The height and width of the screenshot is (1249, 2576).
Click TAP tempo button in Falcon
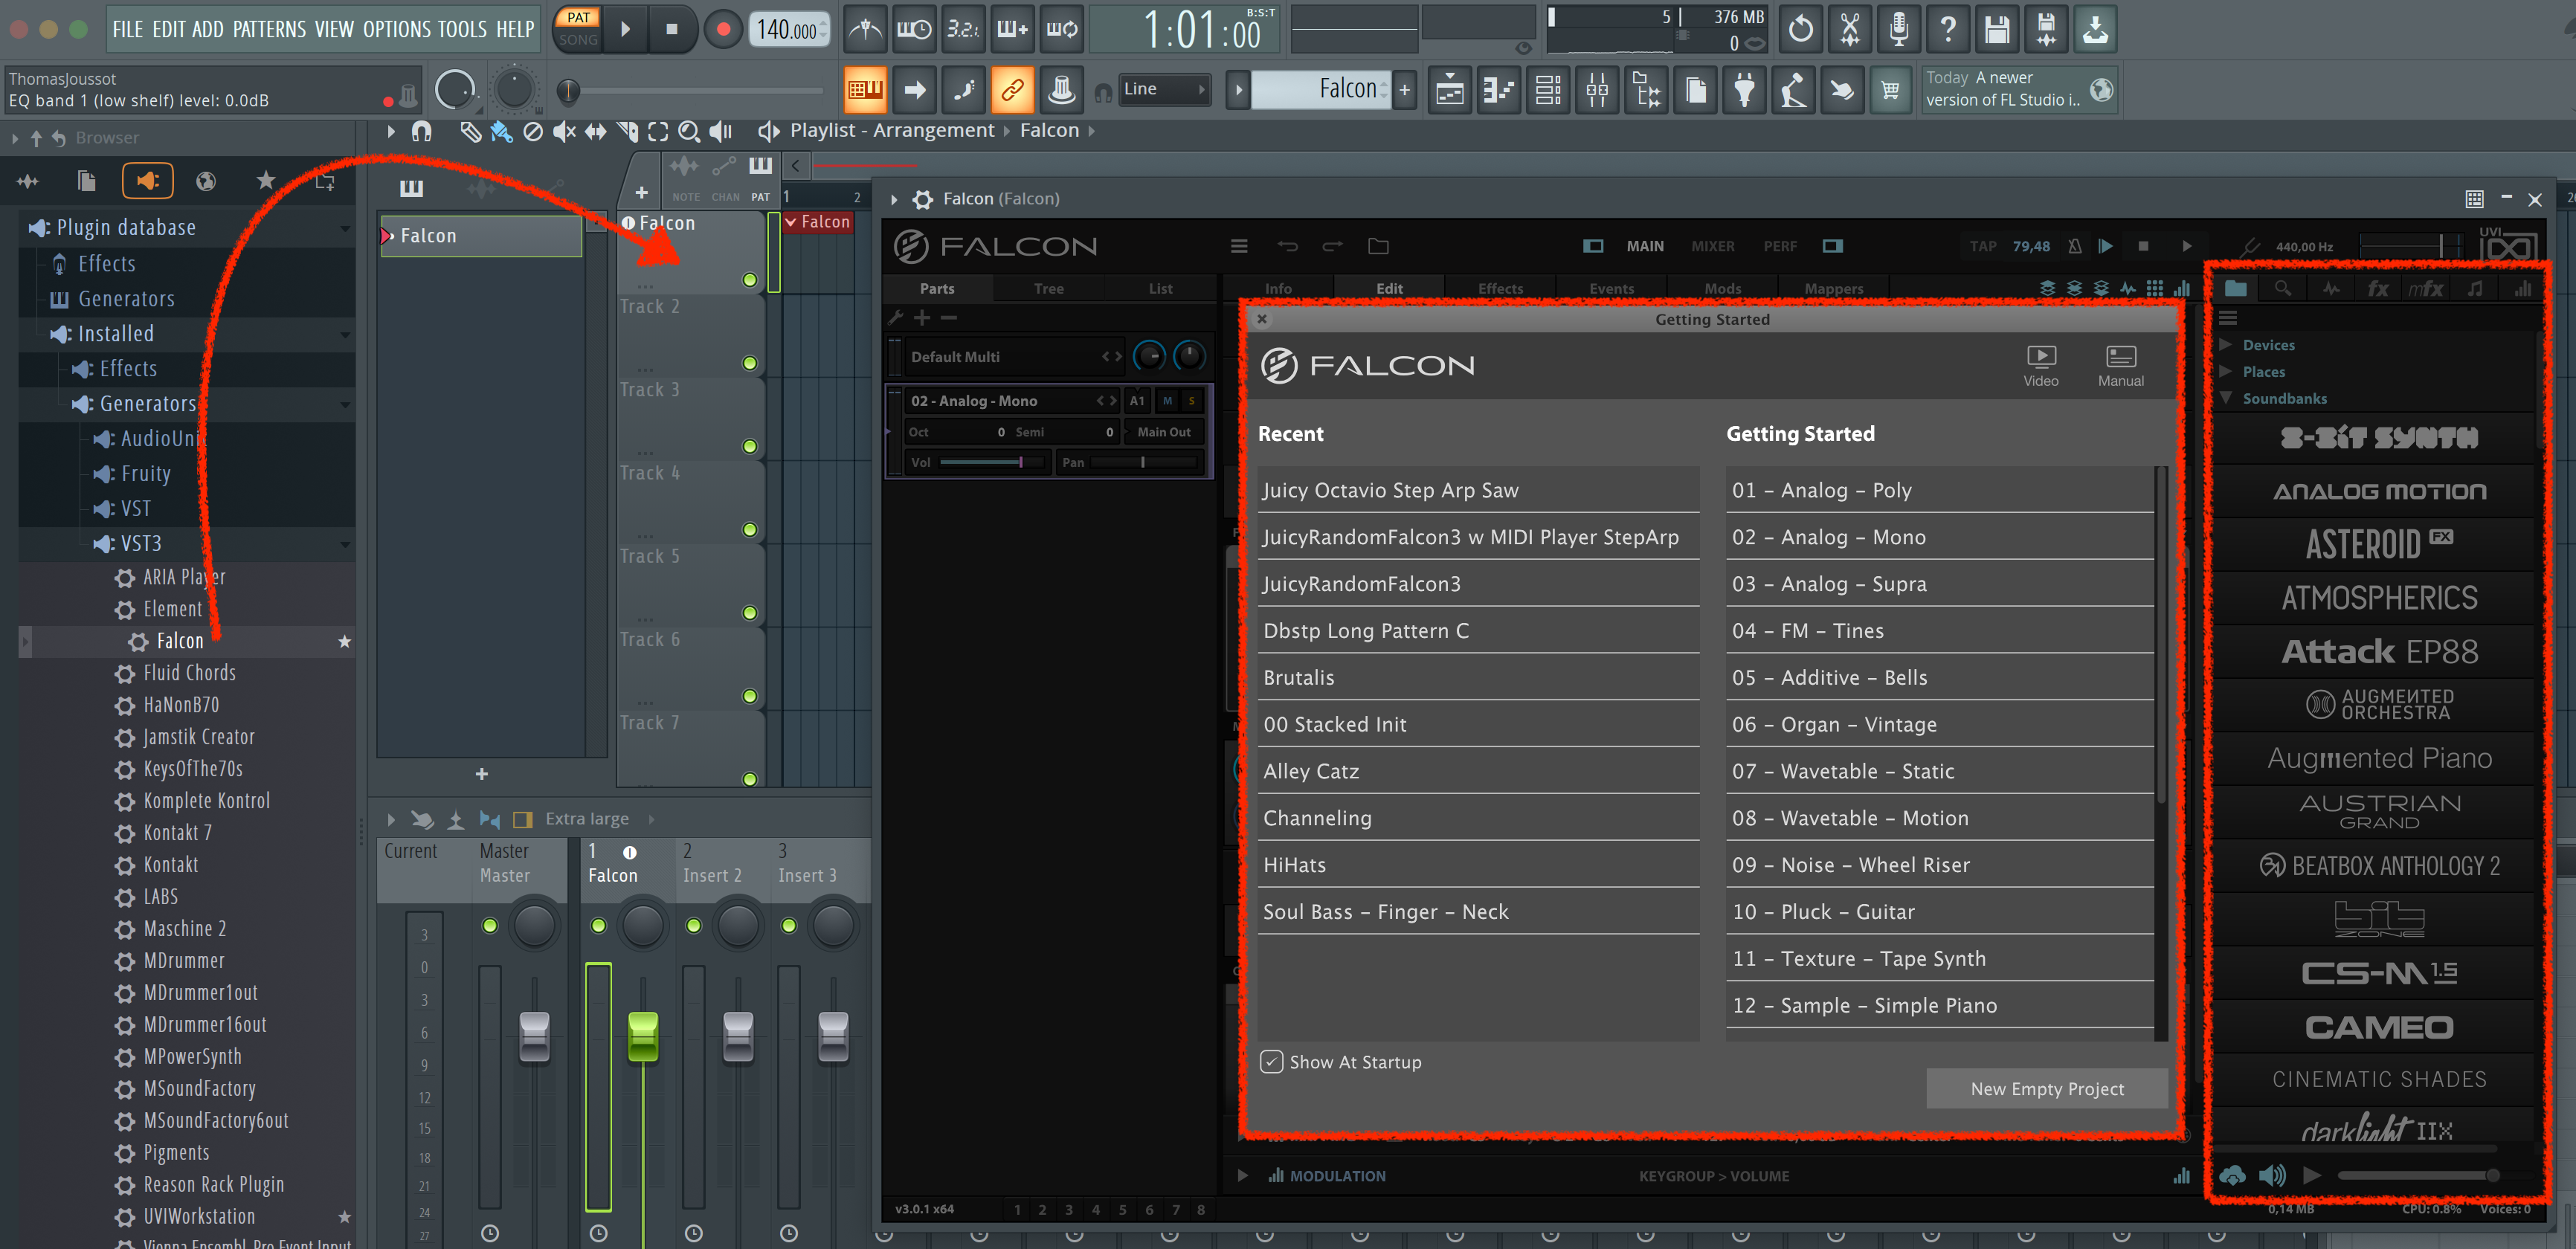click(x=1983, y=246)
